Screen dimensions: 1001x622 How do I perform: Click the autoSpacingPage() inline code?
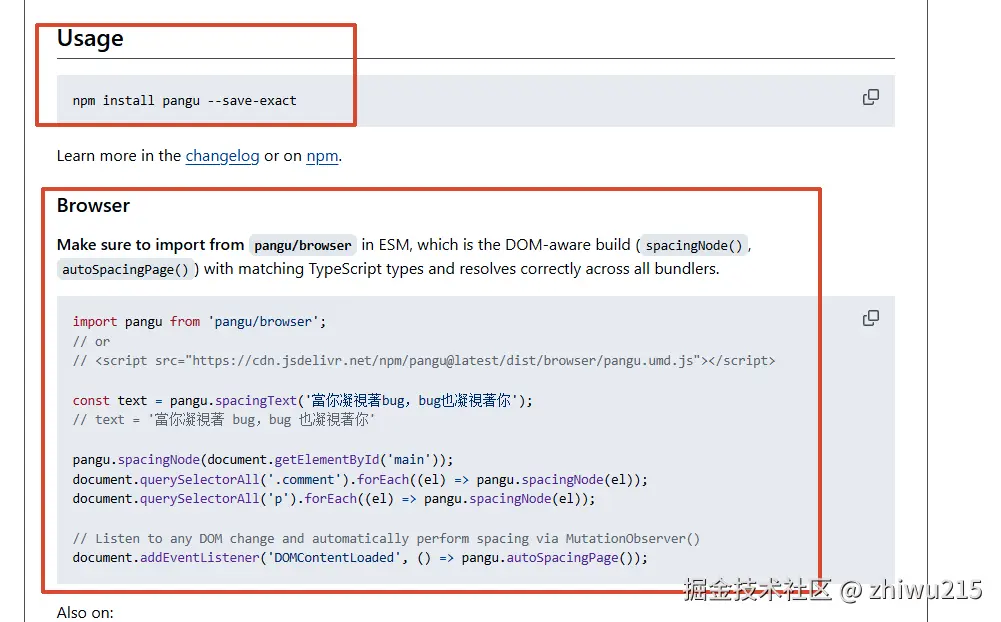point(126,269)
